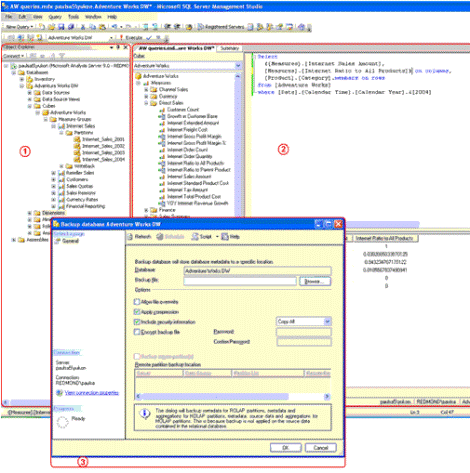Screen dimensions: 470x473
Task: Expand the Reseller Sales measure group
Action: point(53,173)
